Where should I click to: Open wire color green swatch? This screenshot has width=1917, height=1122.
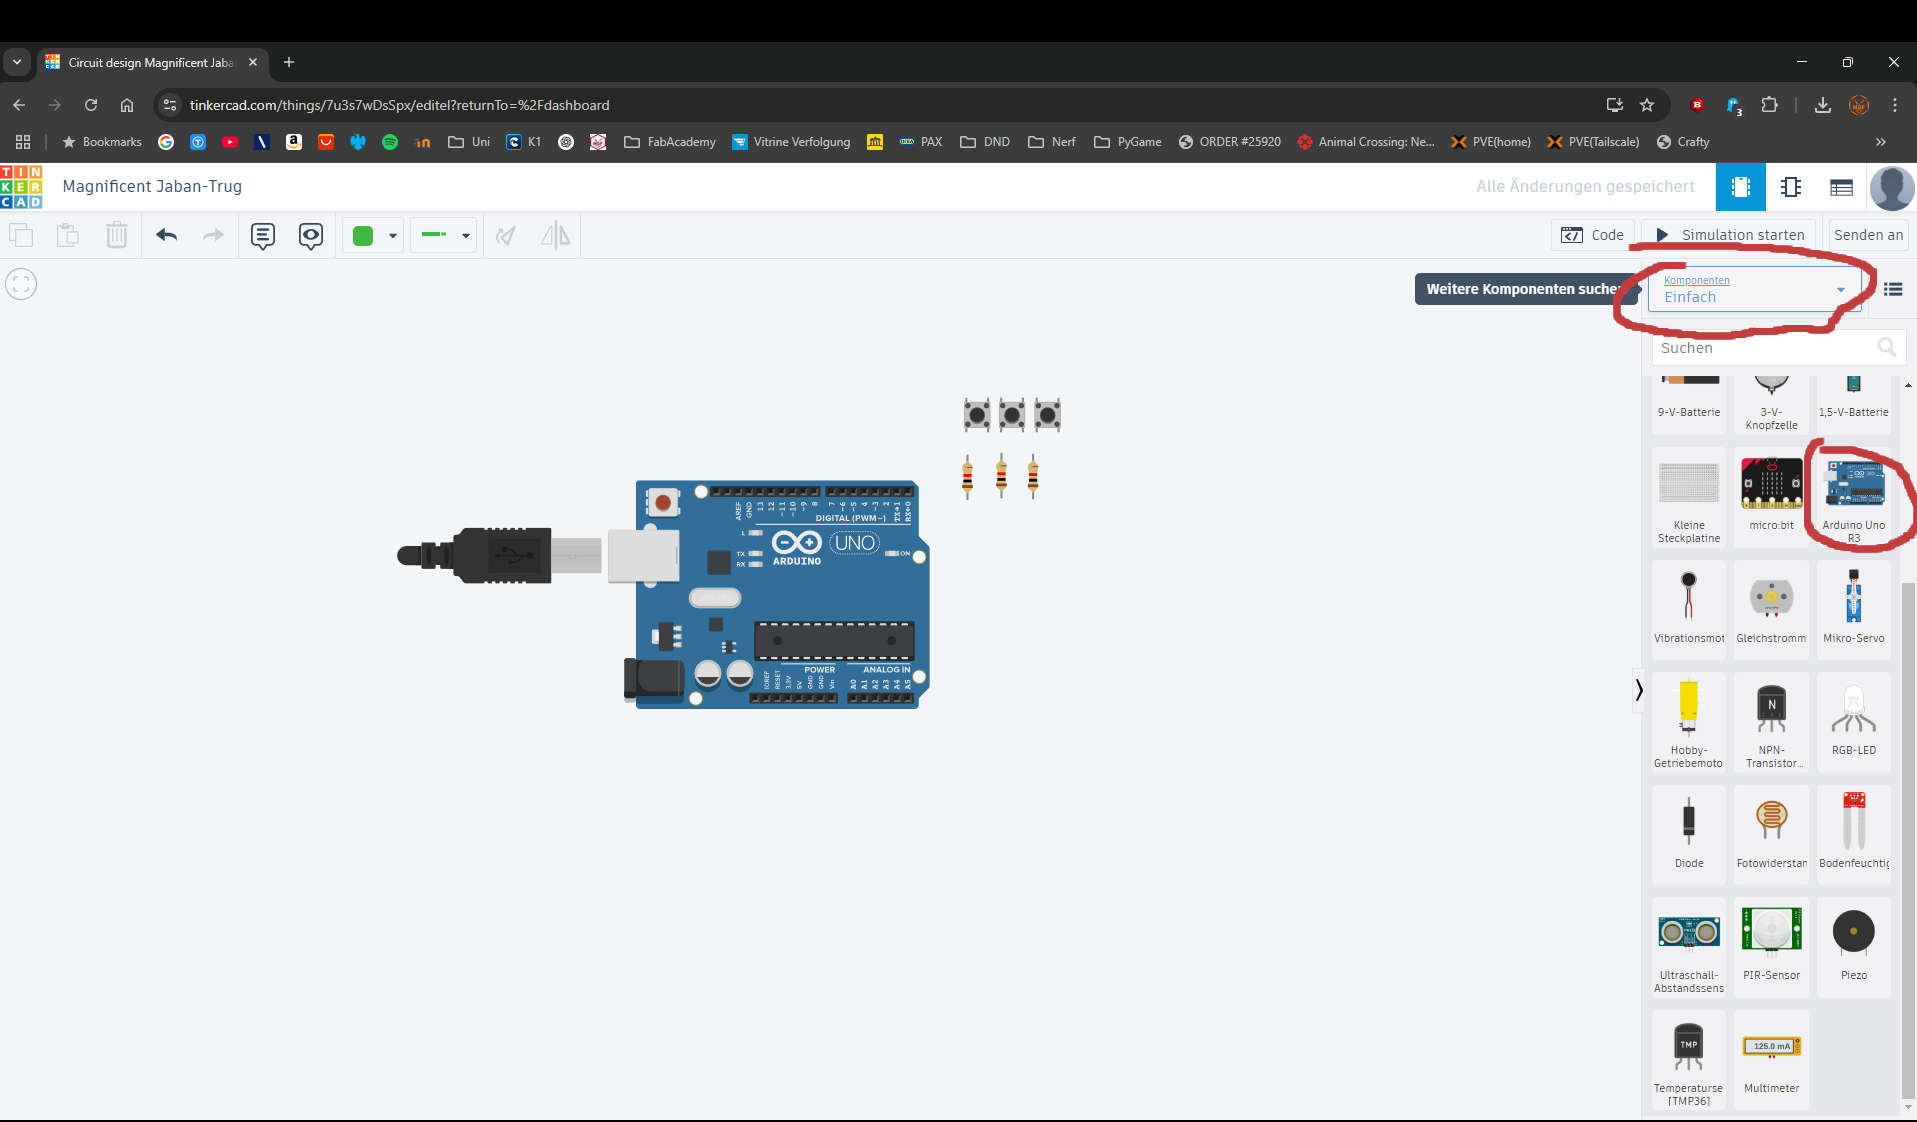(x=363, y=236)
